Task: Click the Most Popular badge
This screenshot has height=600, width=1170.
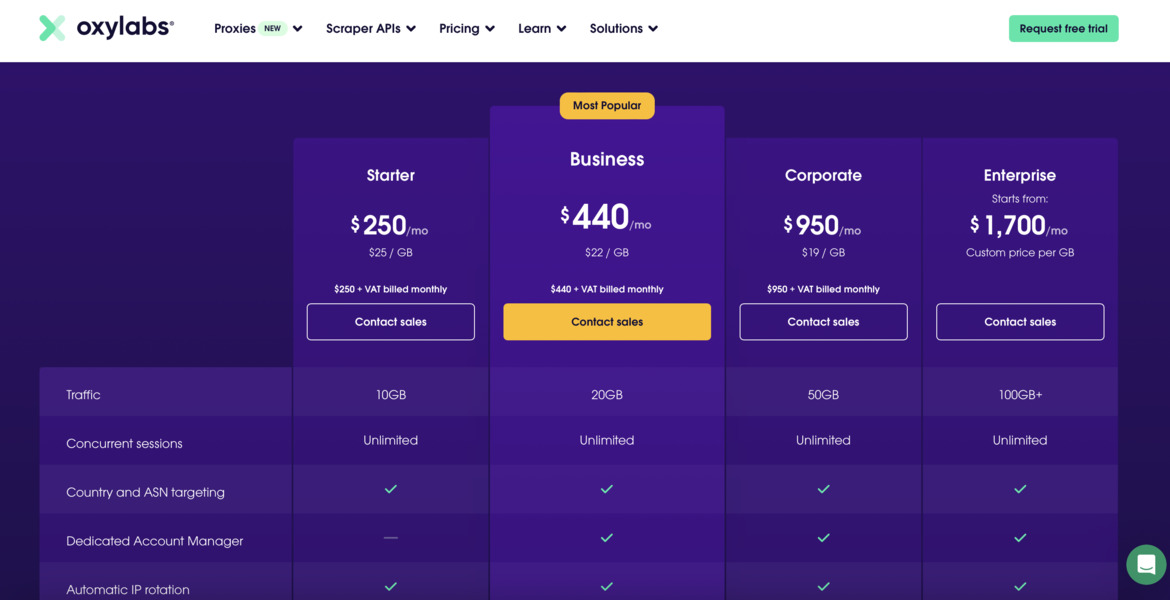Action: click(607, 105)
